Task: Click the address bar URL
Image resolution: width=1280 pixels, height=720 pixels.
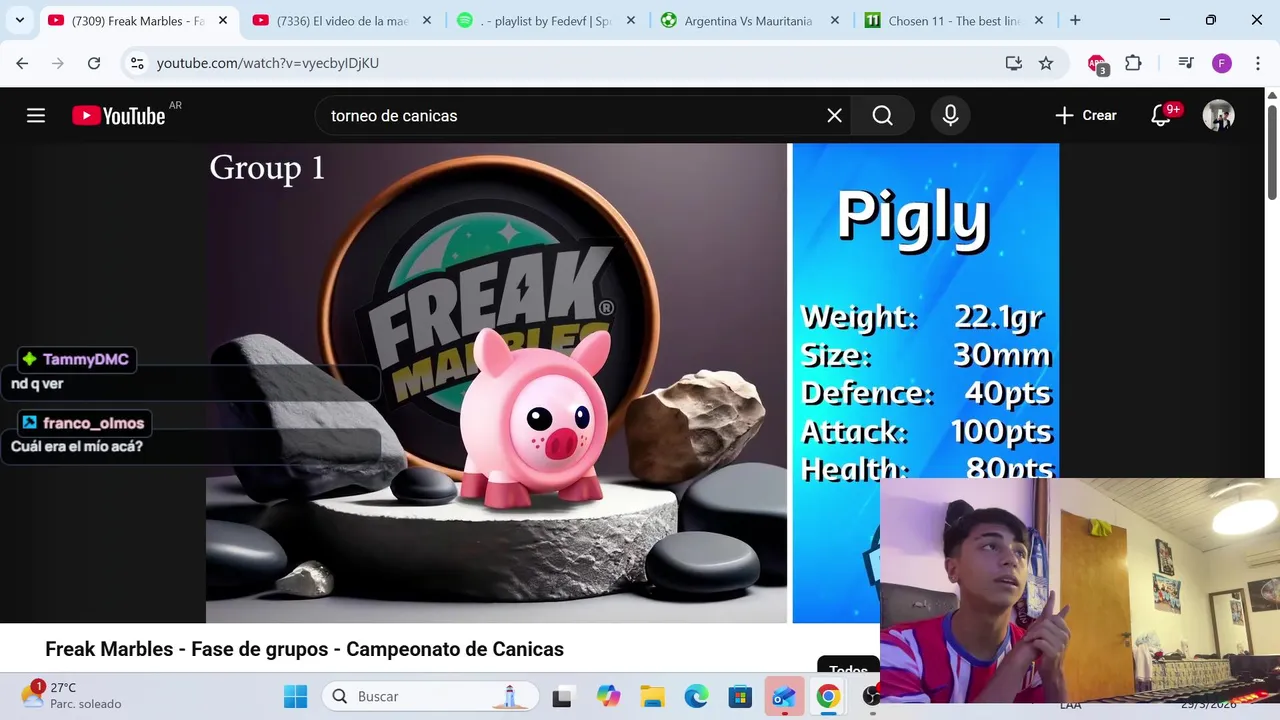Action: click(x=268, y=63)
